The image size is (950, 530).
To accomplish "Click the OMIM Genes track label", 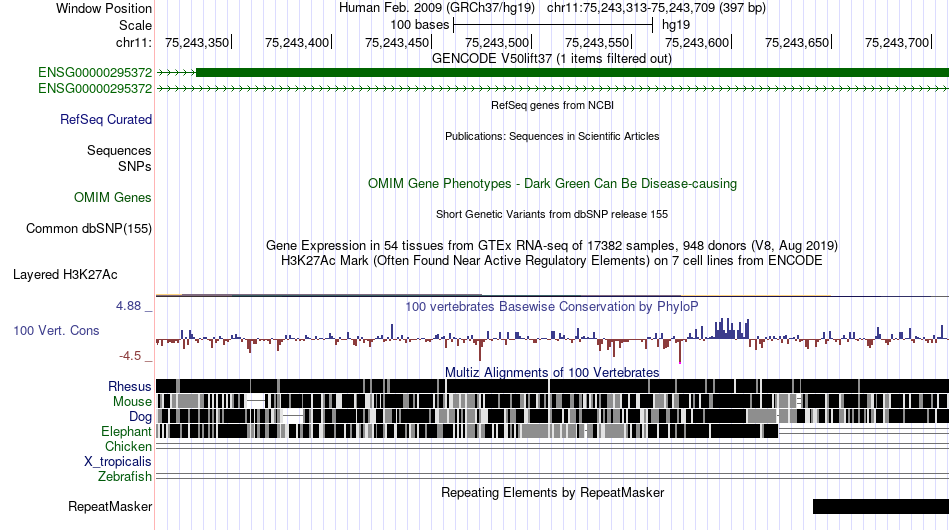I will (112, 197).
